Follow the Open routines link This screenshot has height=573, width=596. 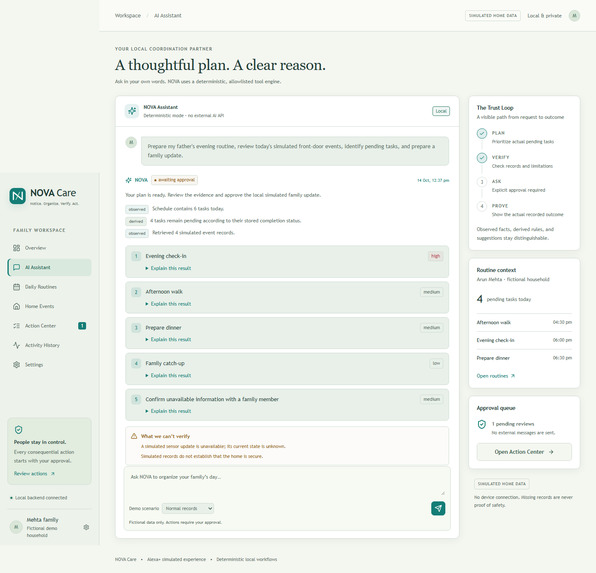click(x=496, y=376)
